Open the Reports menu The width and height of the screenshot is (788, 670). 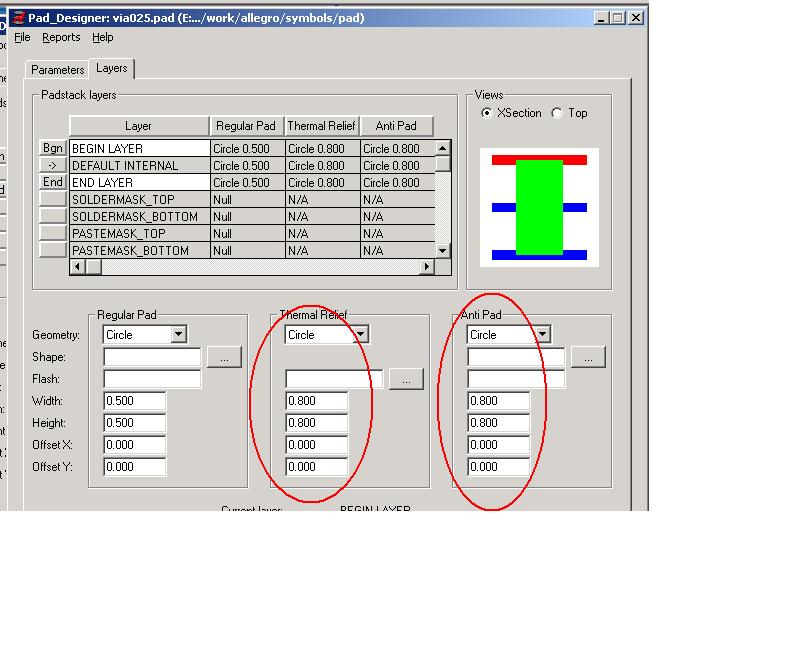(x=61, y=37)
